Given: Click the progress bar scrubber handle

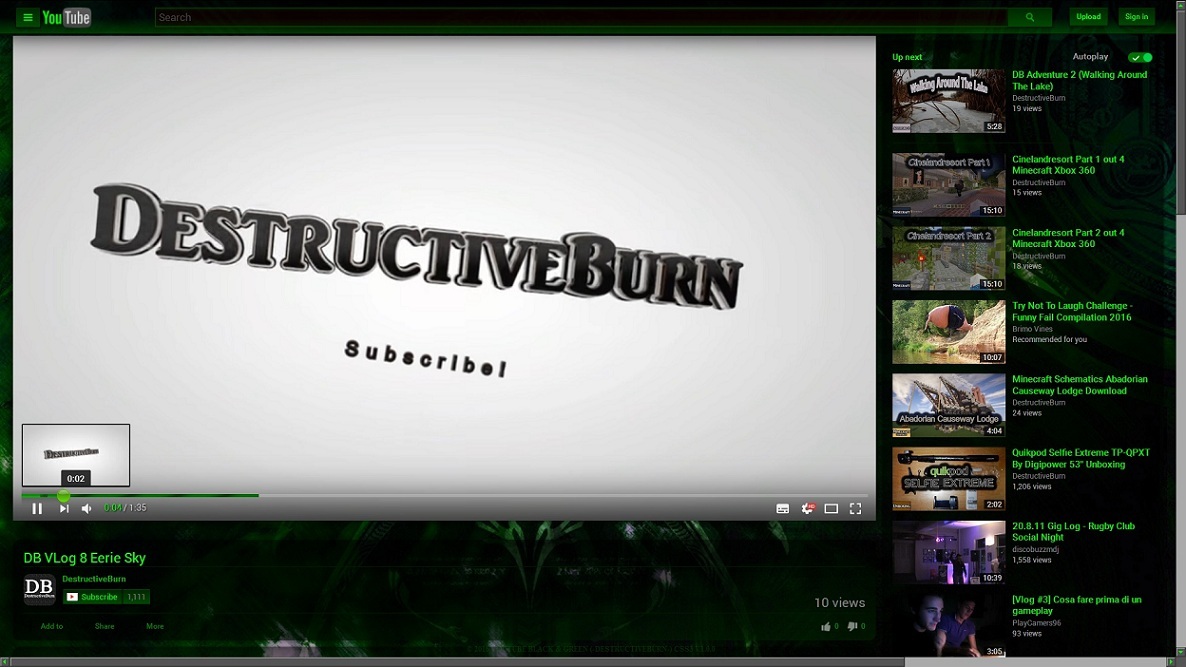Looking at the screenshot, I should click(x=64, y=495).
